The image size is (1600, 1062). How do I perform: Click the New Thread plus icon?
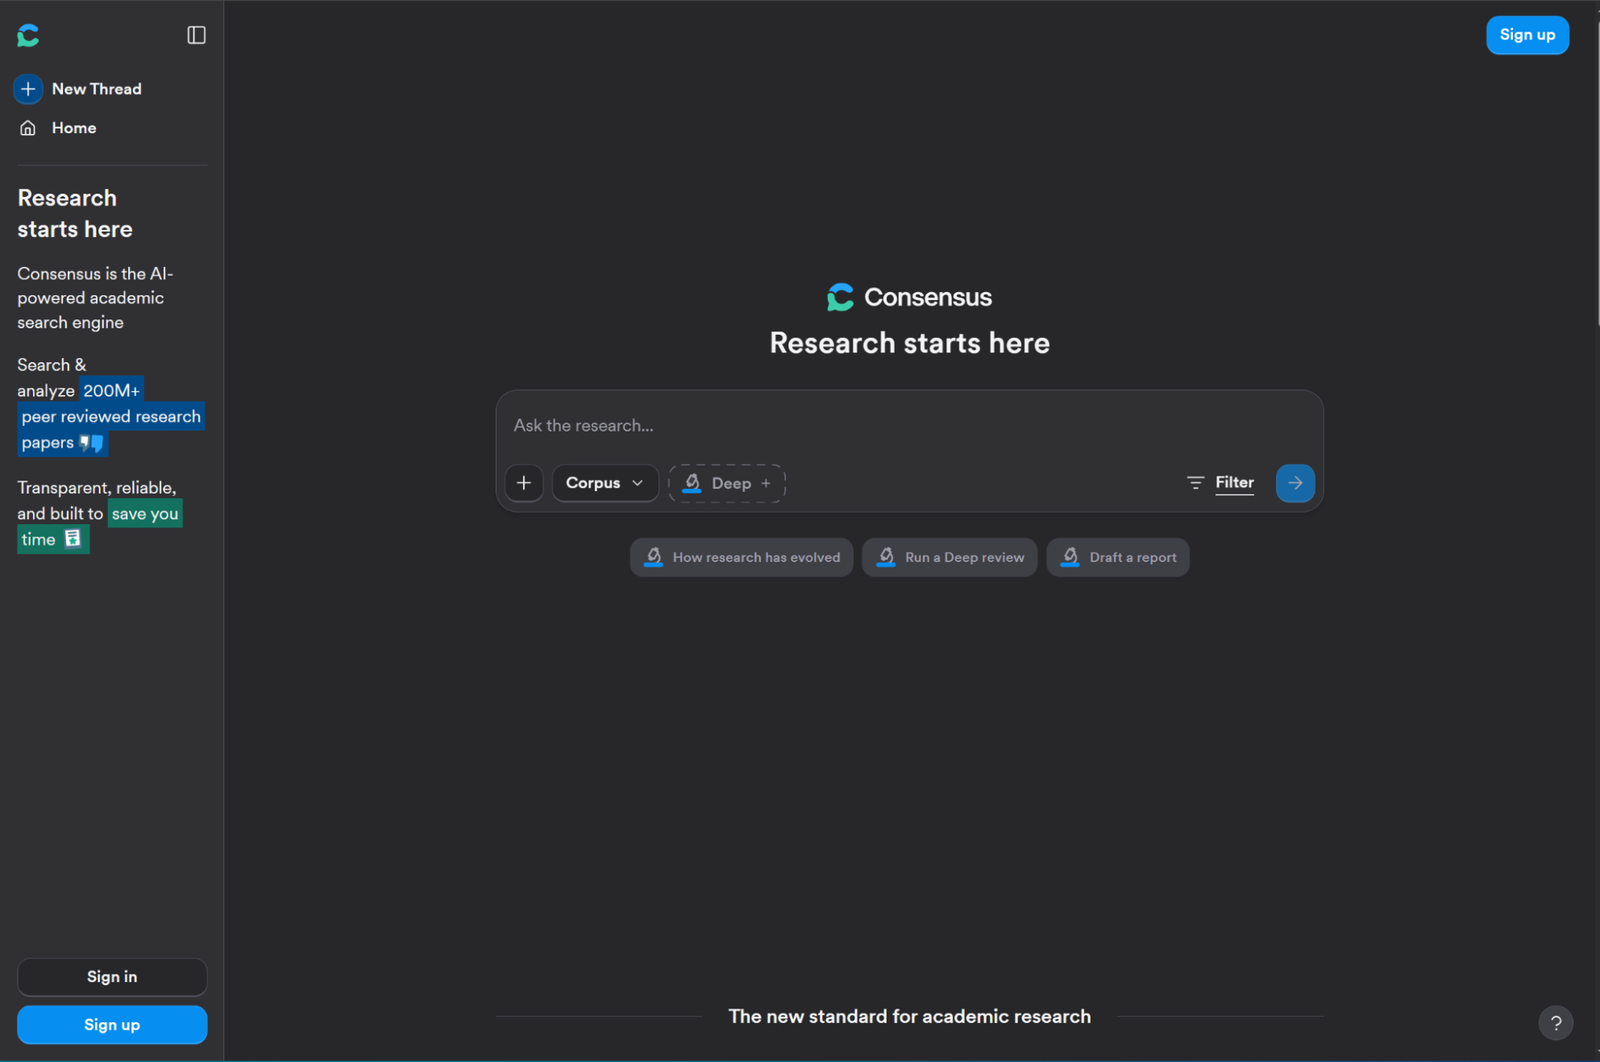click(x=28, y=89)
